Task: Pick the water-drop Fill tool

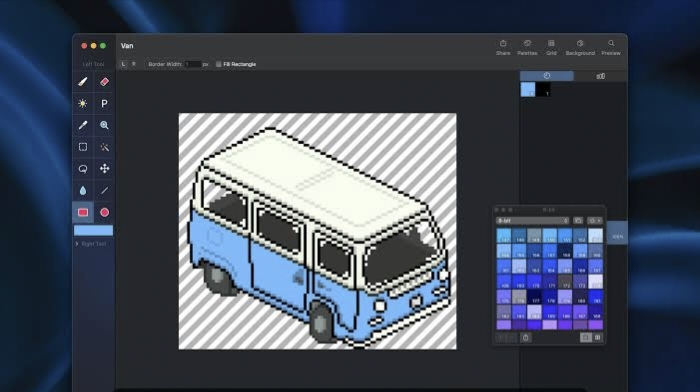Action: (x=83, y=191)
